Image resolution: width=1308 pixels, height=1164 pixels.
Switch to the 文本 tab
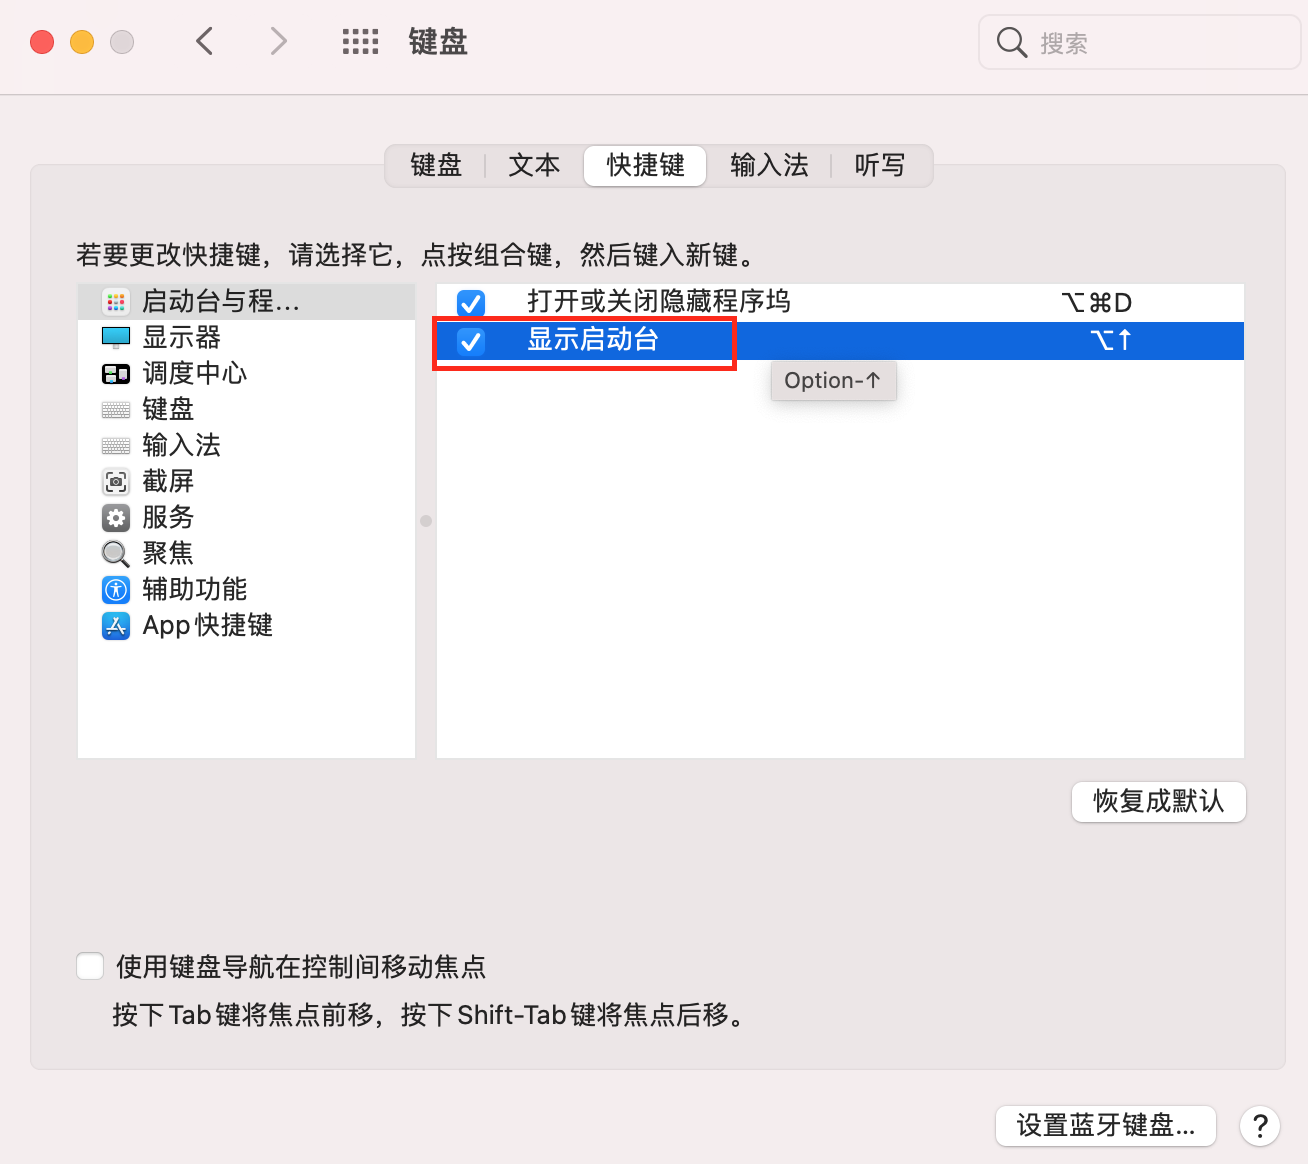point(534,165)
